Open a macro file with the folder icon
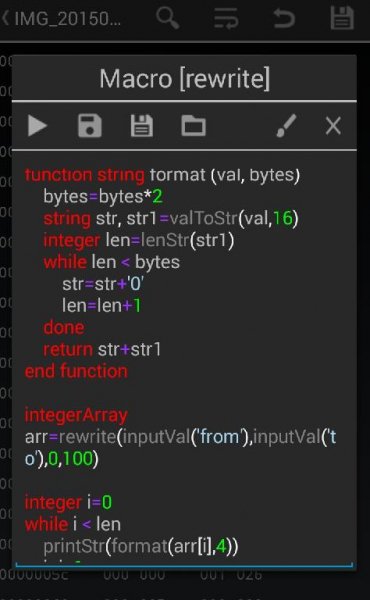This screenshot has height=600, width=370. [193, 126]
